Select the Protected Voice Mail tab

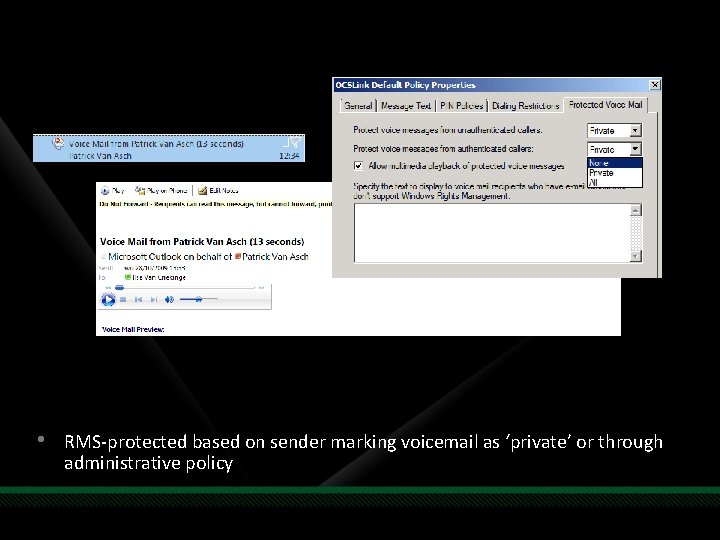[x=605, y=105]
